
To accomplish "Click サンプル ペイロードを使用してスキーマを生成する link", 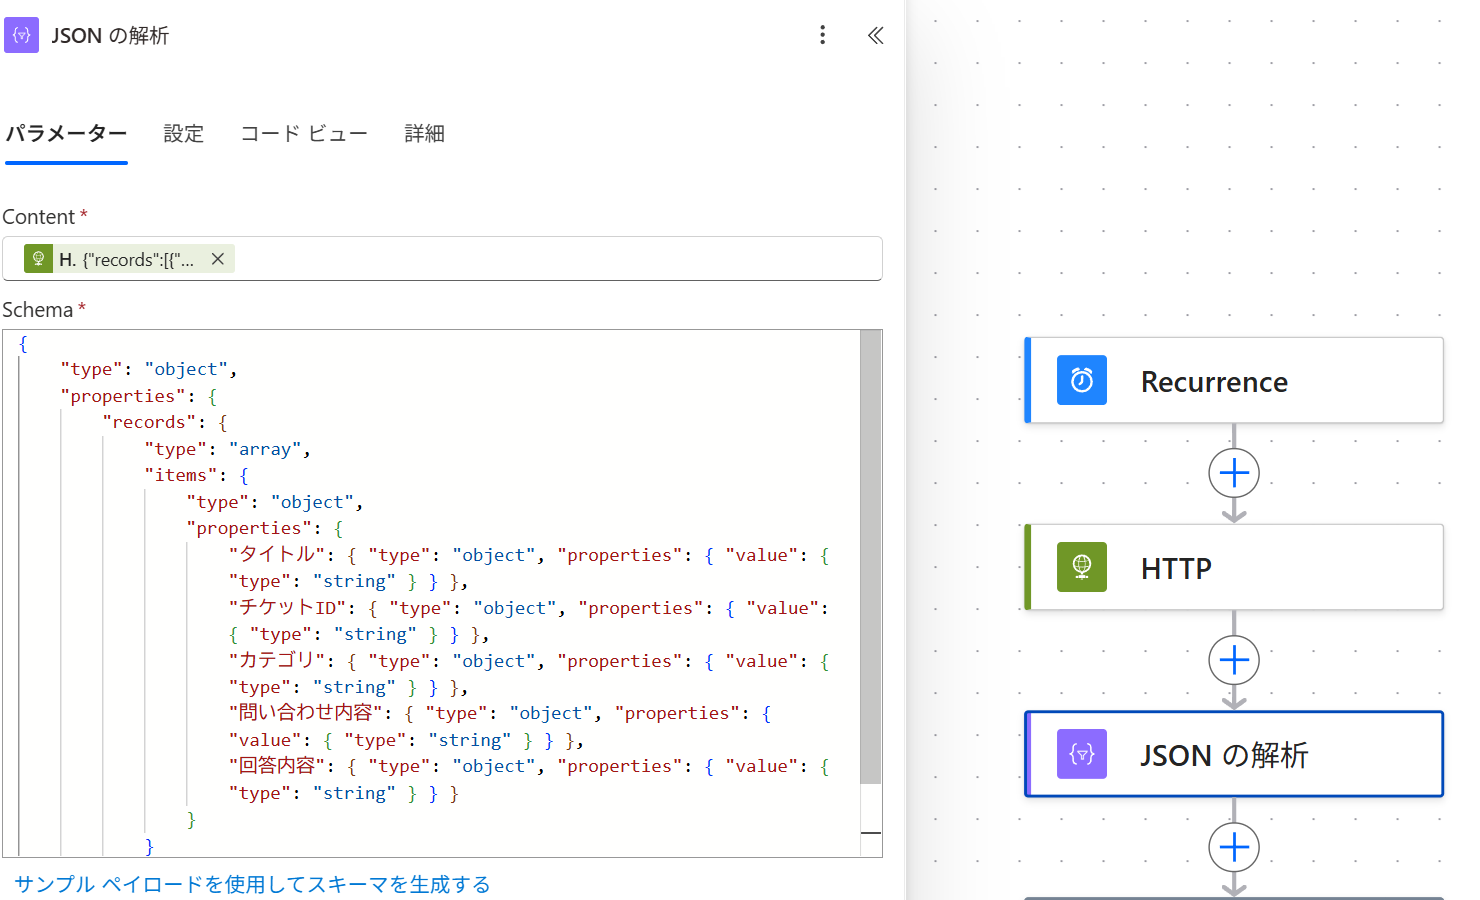I will coord(252,884).
